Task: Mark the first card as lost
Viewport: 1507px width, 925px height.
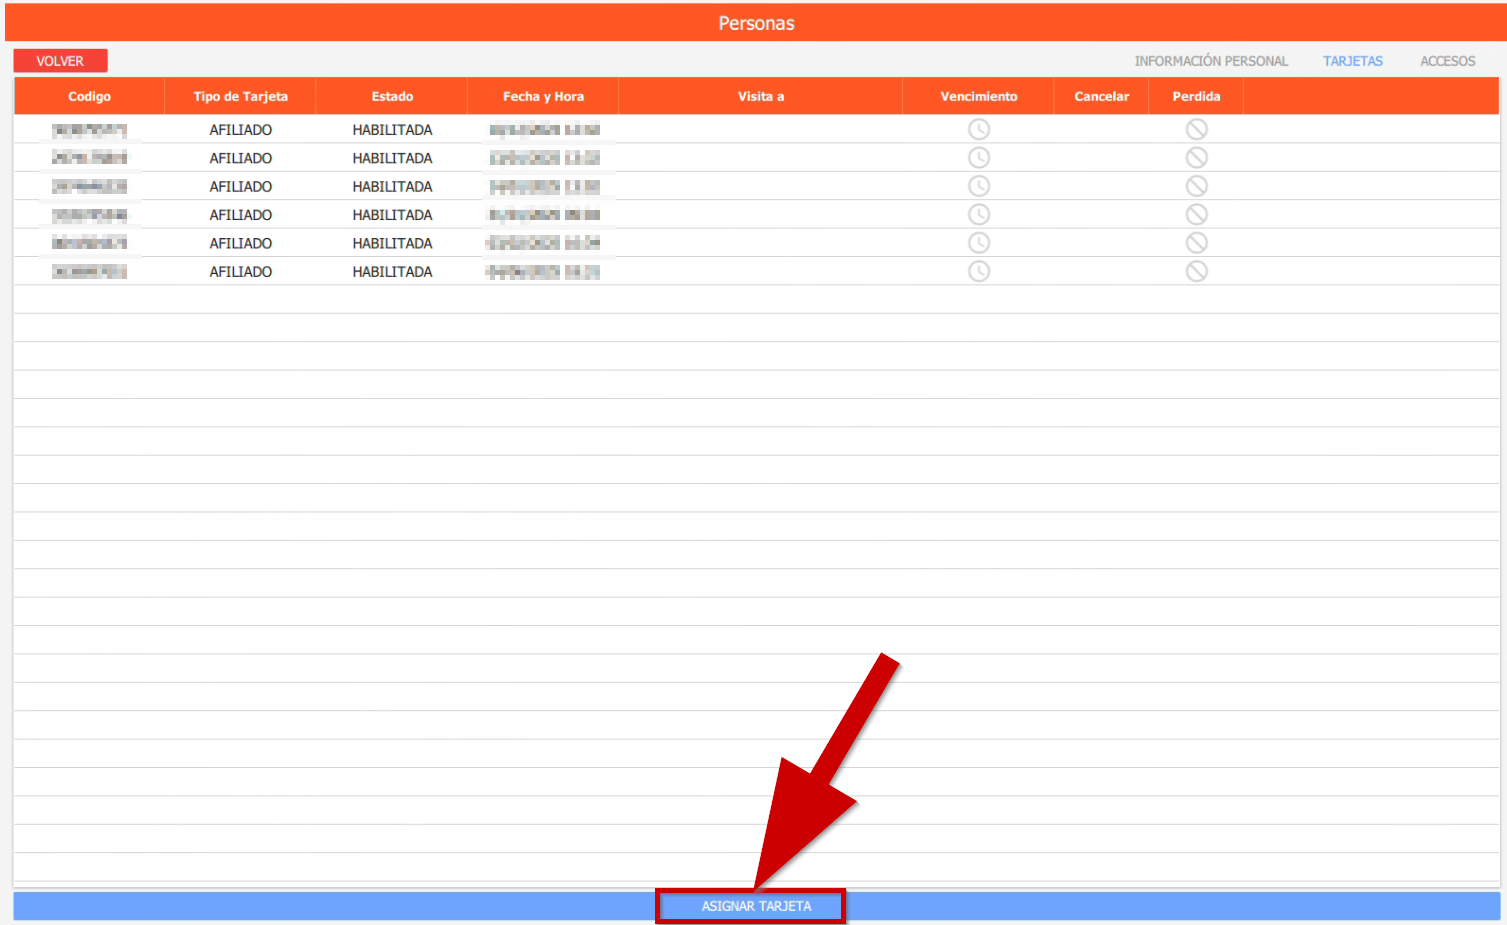Action: pos(1196,129)
